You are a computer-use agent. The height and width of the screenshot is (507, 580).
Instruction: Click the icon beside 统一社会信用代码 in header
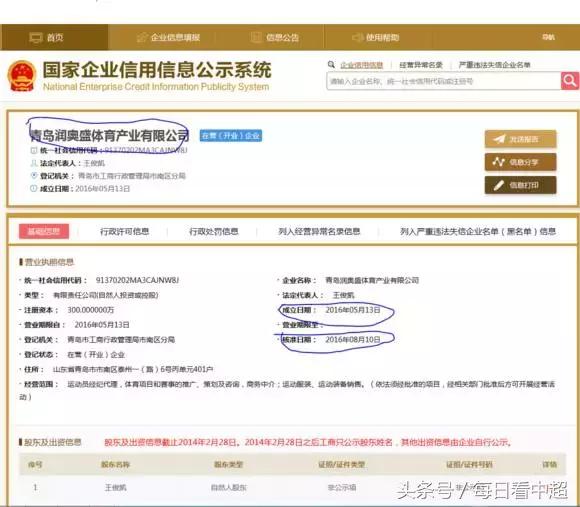[x=34, y=151]
